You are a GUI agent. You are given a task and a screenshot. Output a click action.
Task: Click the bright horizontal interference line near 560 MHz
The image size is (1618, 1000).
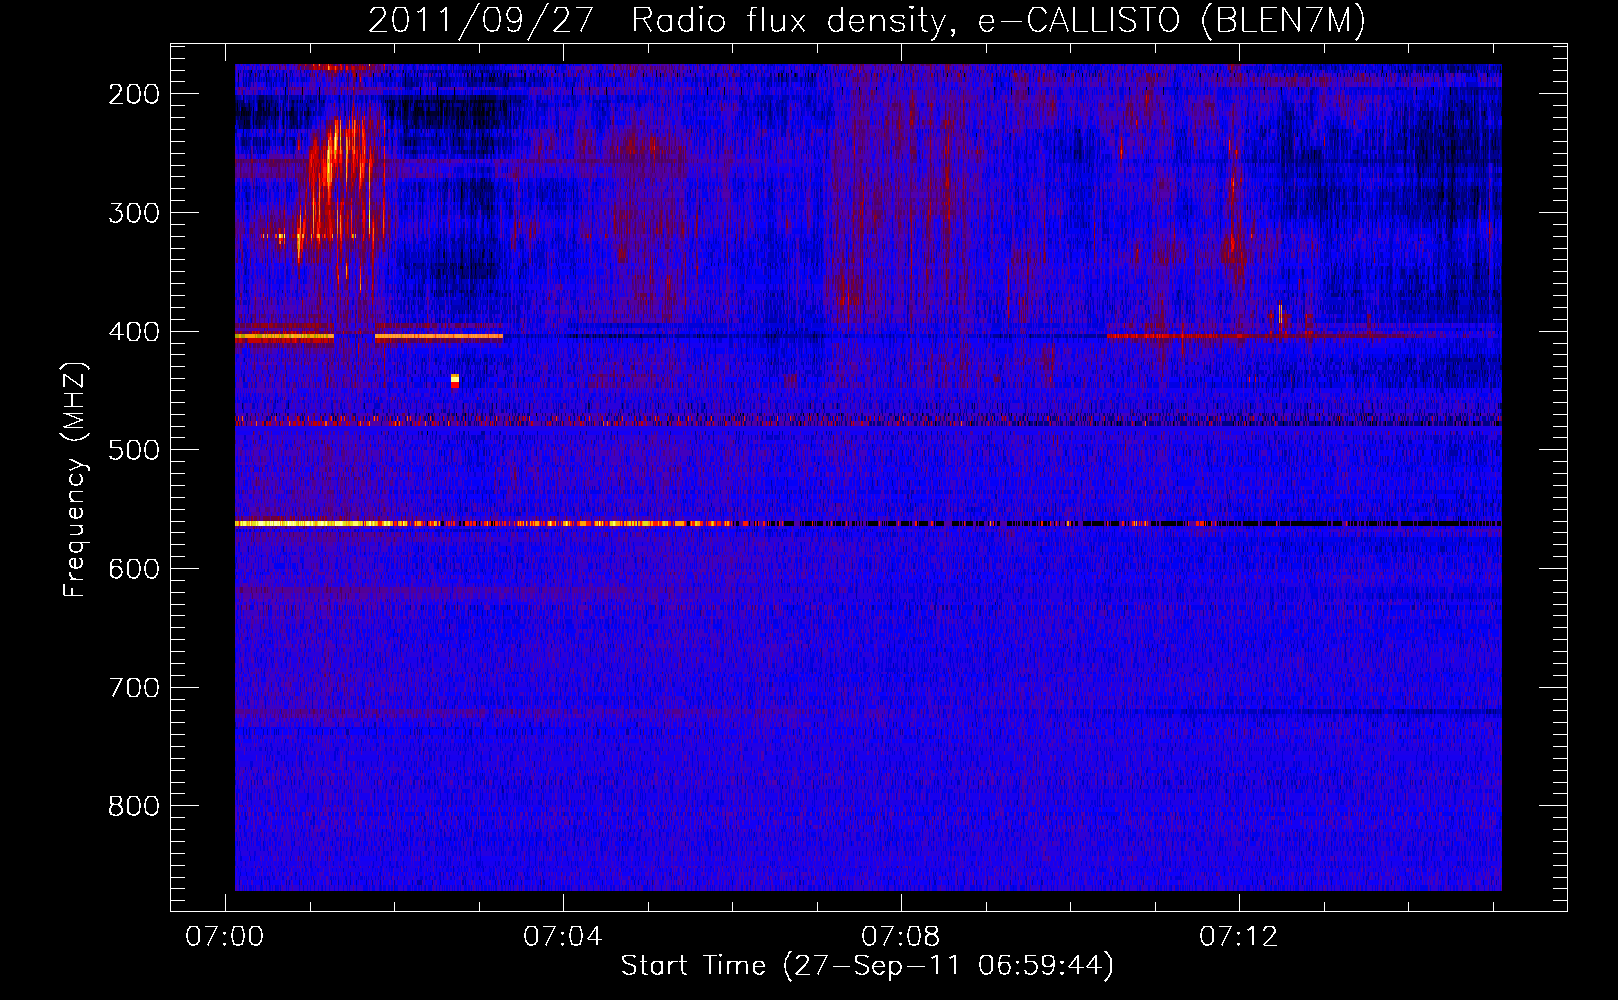[868, 523]
